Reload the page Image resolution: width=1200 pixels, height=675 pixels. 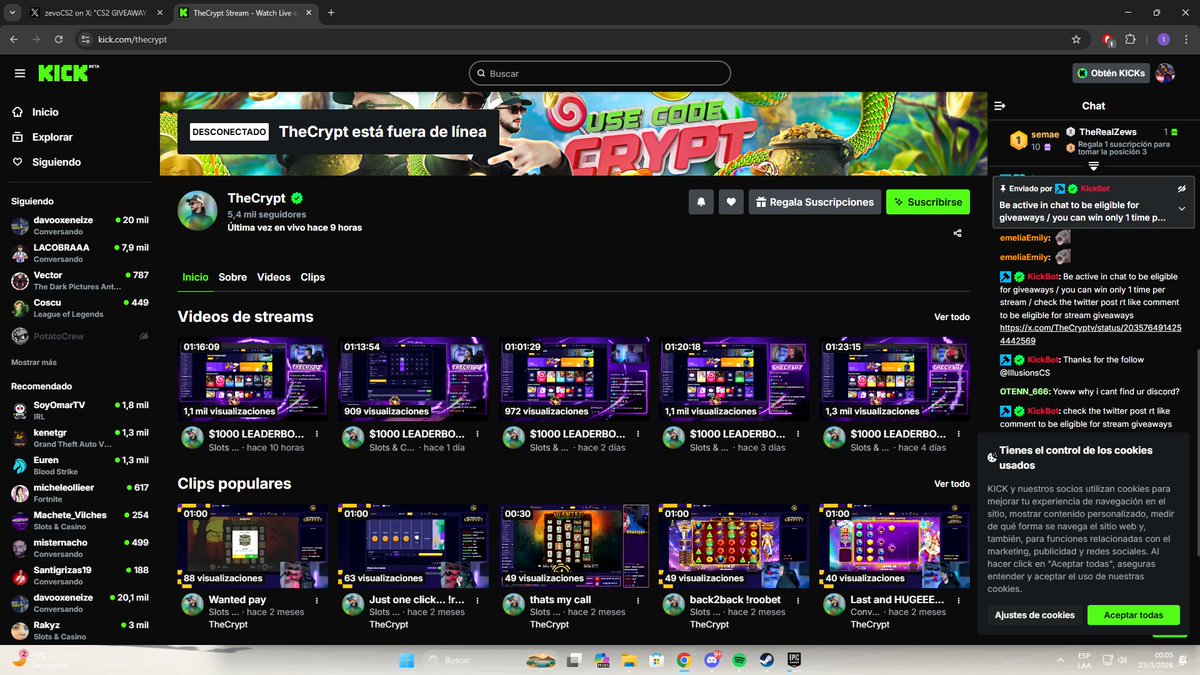[x=59, y=39]
